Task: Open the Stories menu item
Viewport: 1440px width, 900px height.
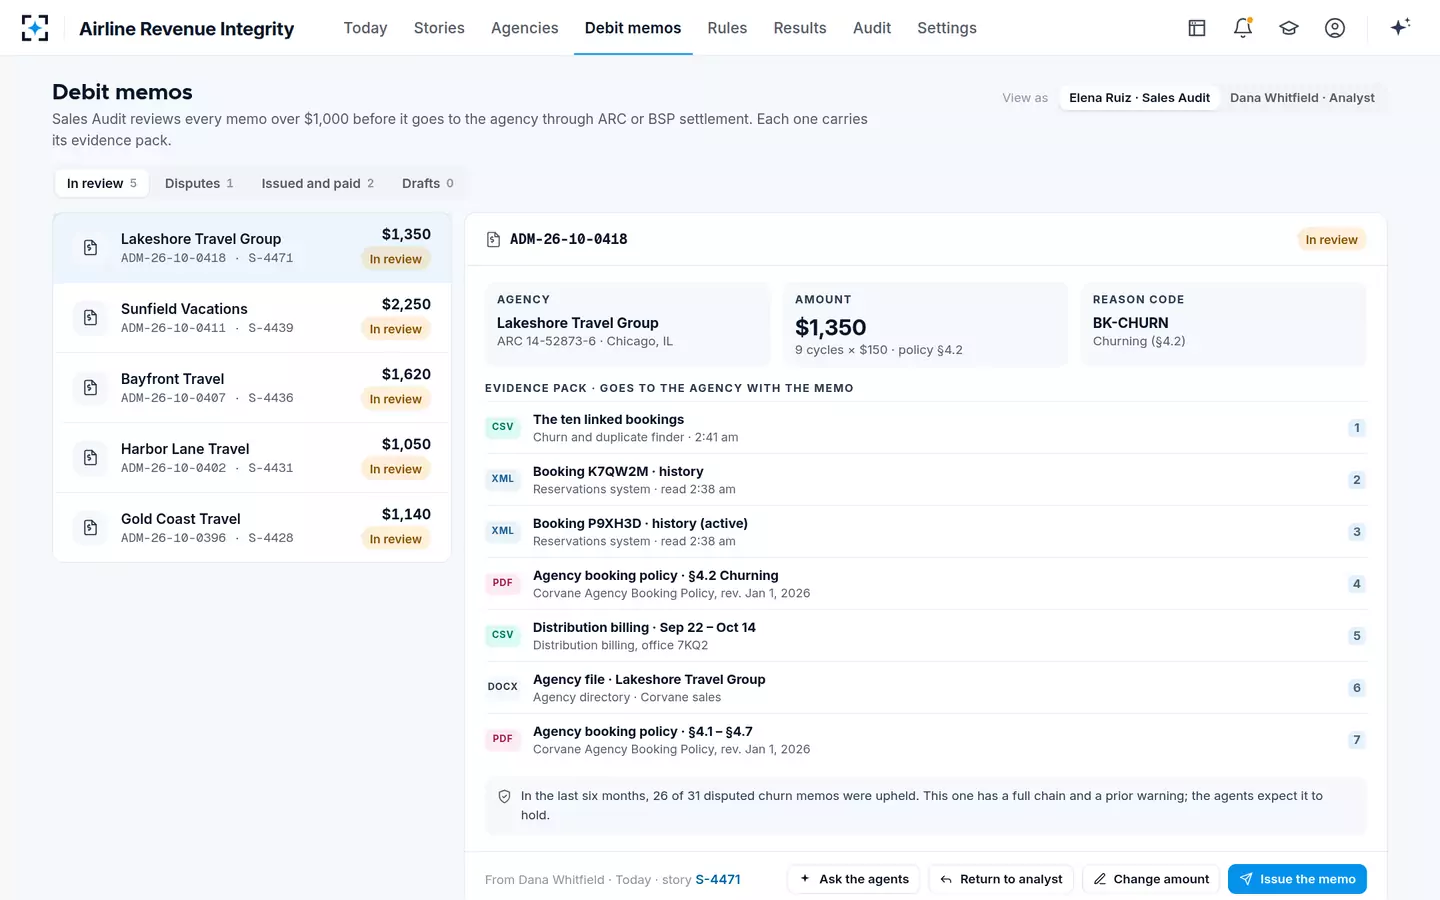Action: [439, 28]
